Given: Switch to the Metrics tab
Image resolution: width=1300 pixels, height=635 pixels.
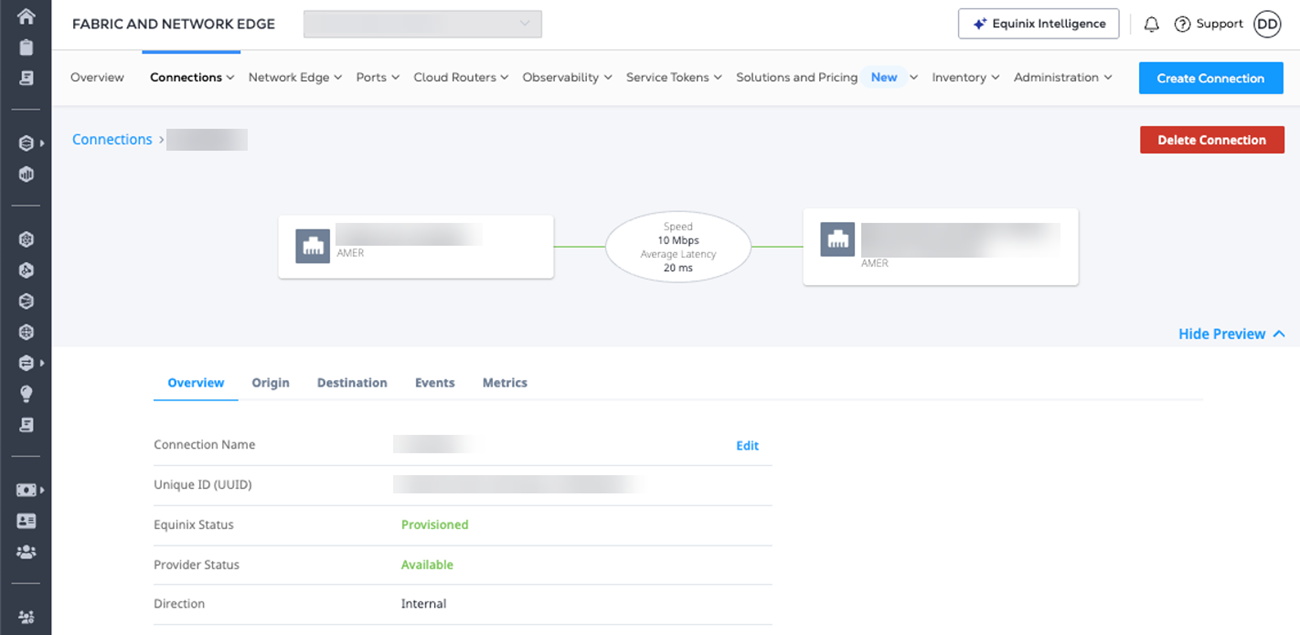Looking at the screenshot, I should pos(504,383).
